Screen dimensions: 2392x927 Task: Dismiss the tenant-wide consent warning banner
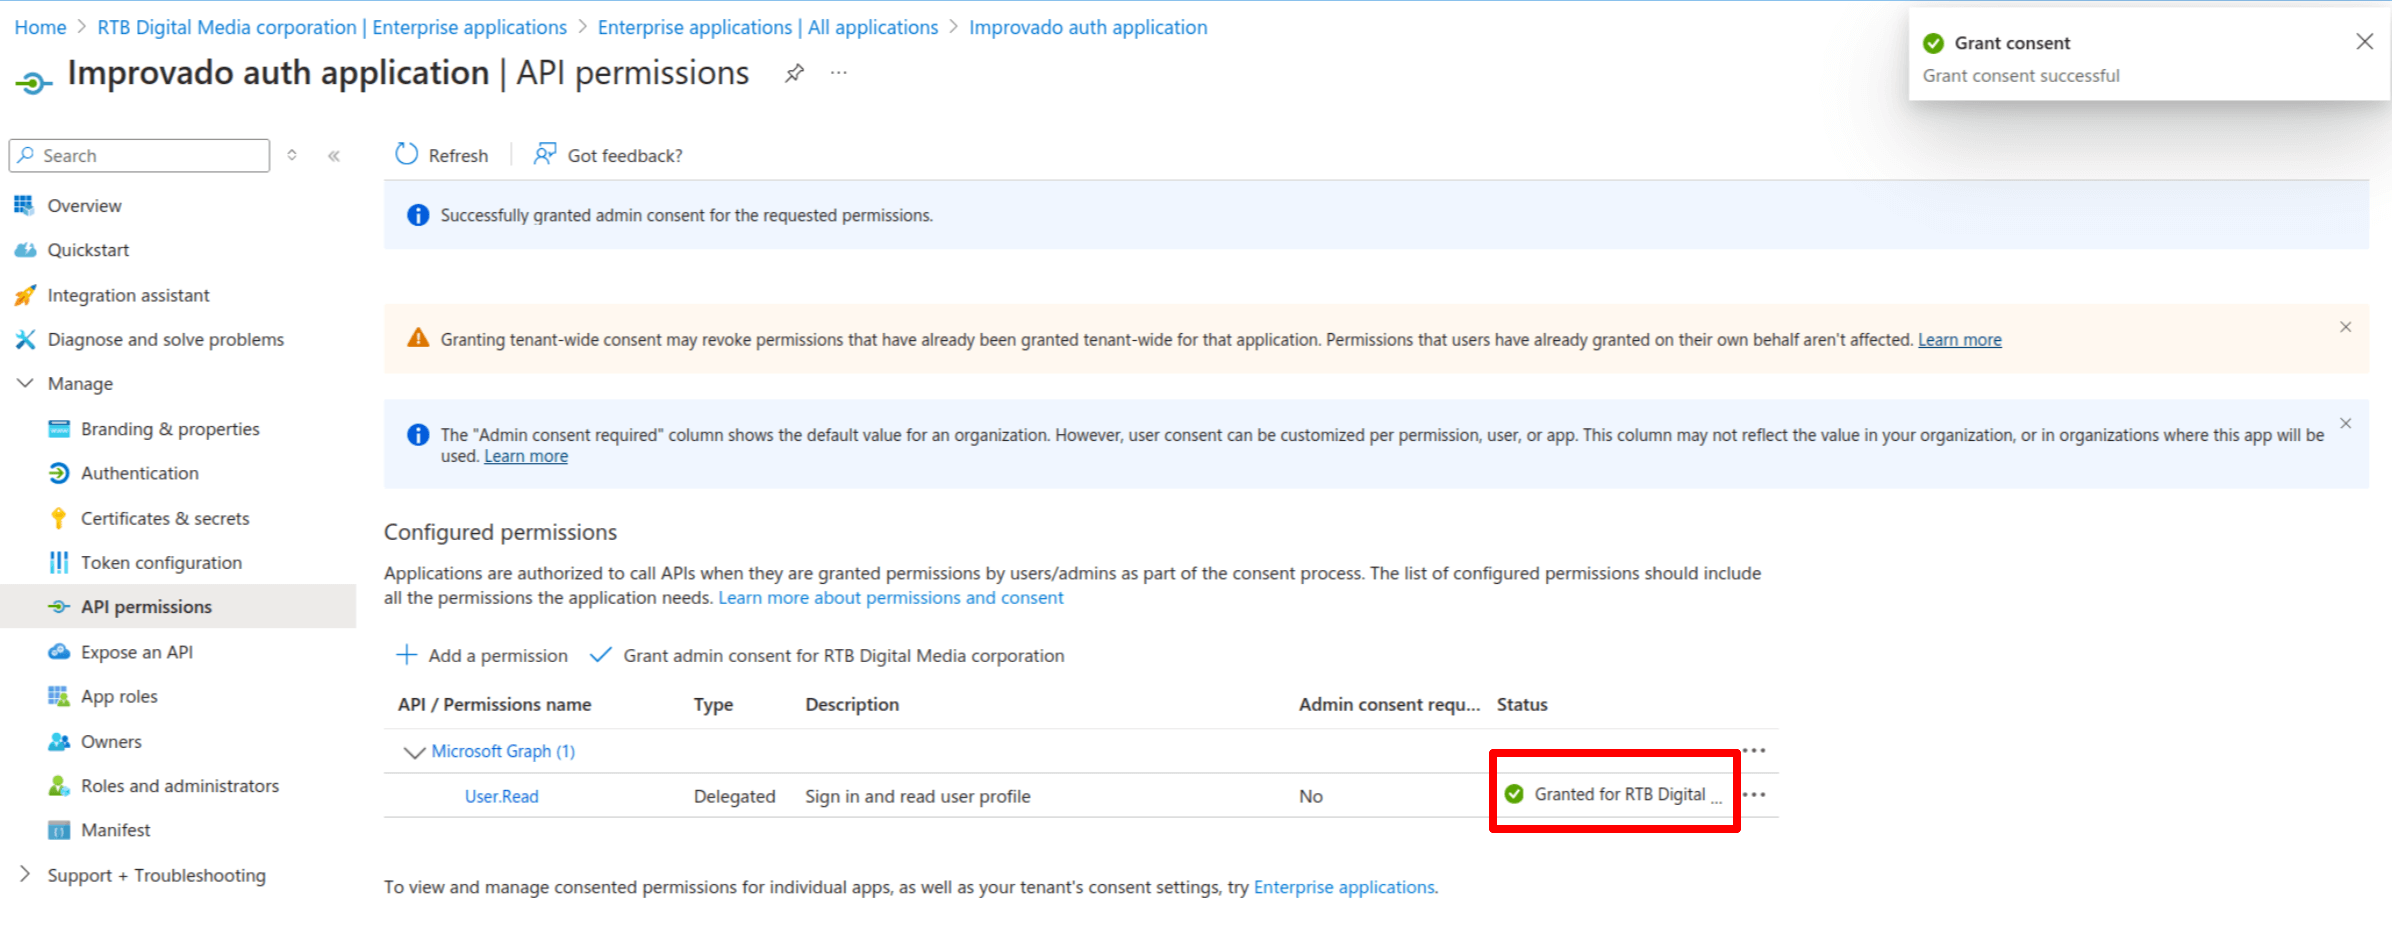pos(2345,327)
